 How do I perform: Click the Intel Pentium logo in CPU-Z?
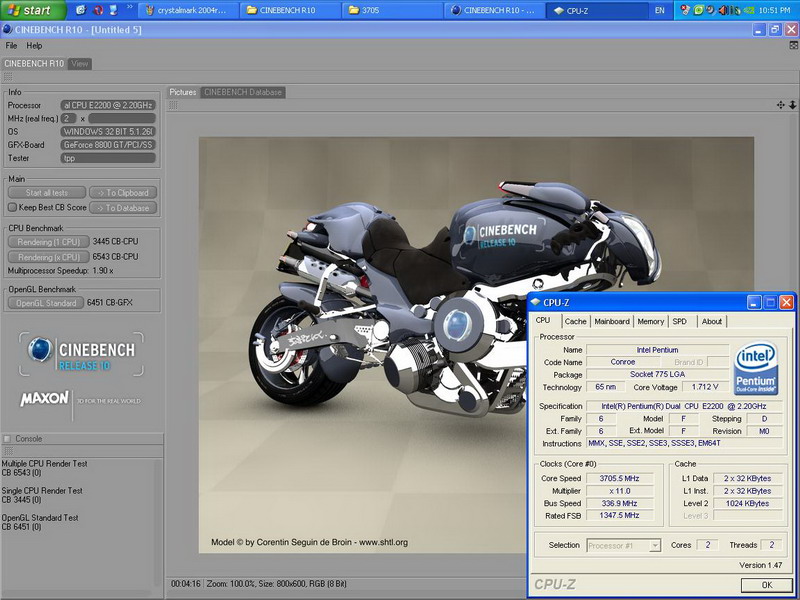tap(756, 368)
